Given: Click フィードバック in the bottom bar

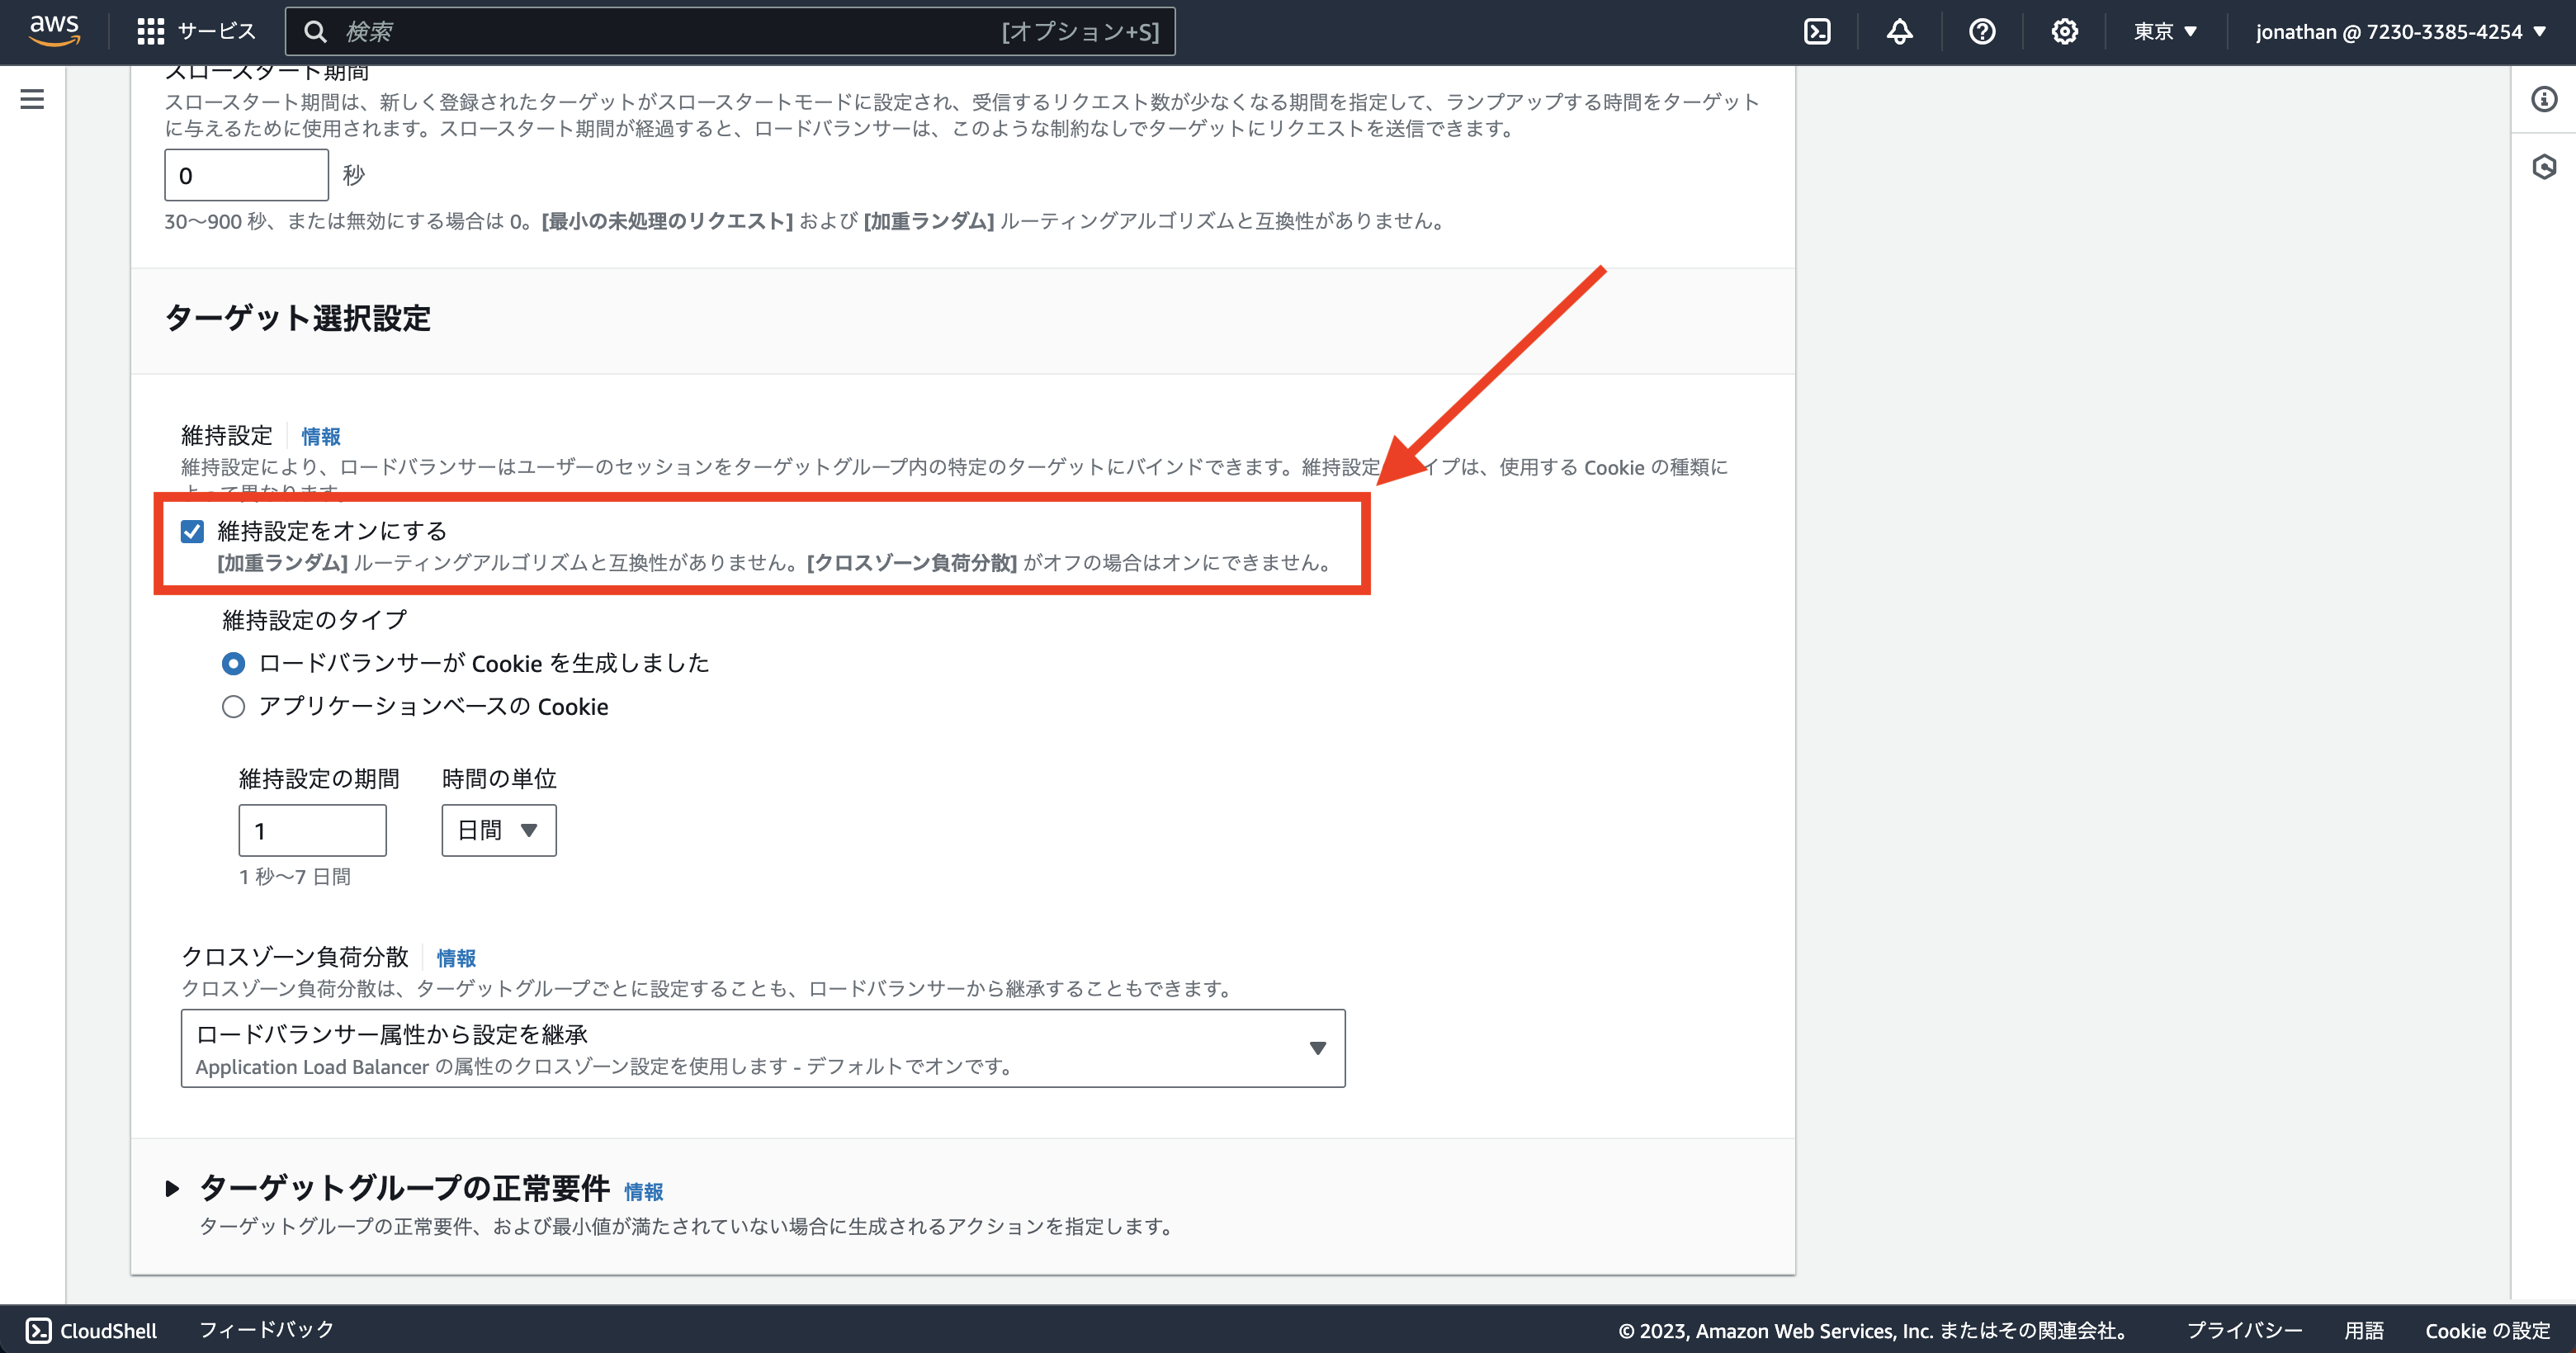Looking at the screenshot, I should (x=266, y=1330).
